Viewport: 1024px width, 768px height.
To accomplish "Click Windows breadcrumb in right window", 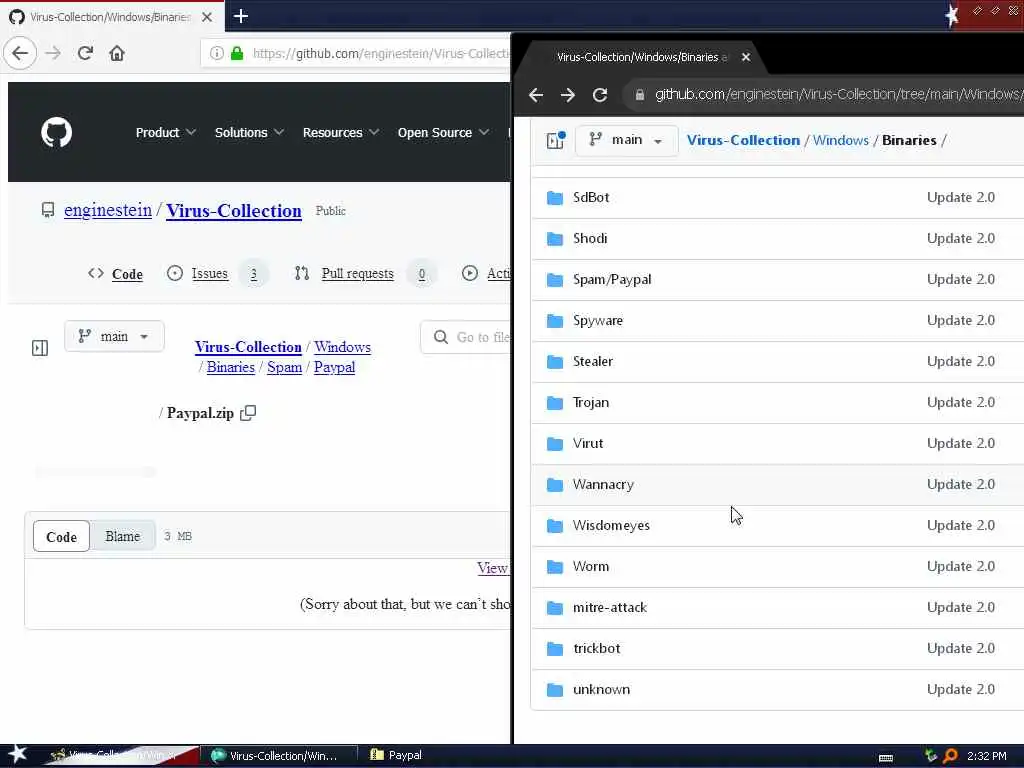I will pos(841,140).
